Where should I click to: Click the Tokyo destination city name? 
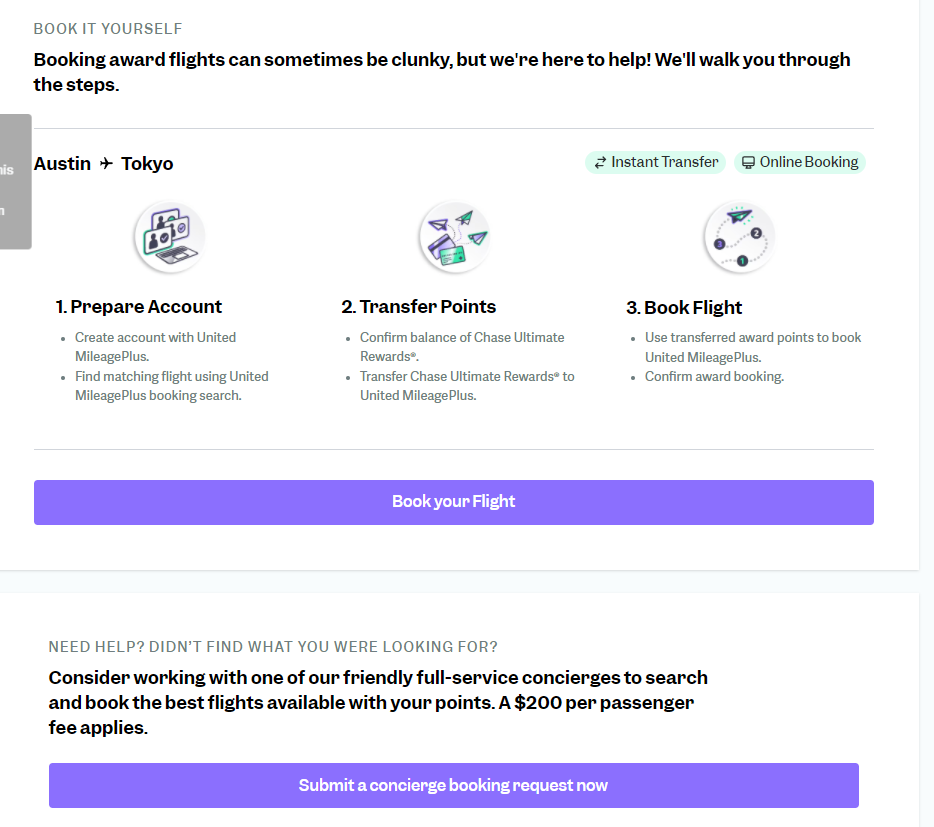[x=147, y=164]
